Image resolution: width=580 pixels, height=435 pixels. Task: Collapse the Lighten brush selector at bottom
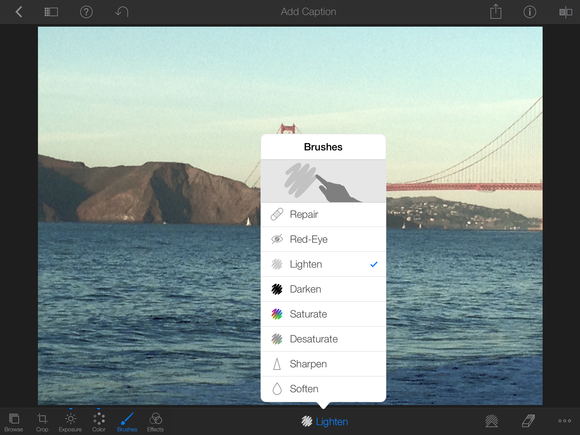pos(324,421)
